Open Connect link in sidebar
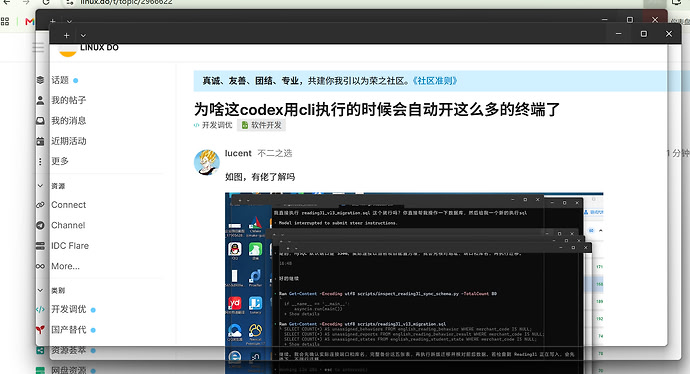This screenshot has width=690, height=374. point(69,205)
